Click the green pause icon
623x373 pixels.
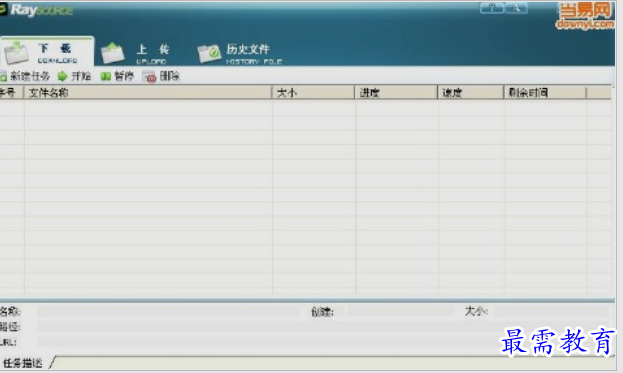point(105,76)
